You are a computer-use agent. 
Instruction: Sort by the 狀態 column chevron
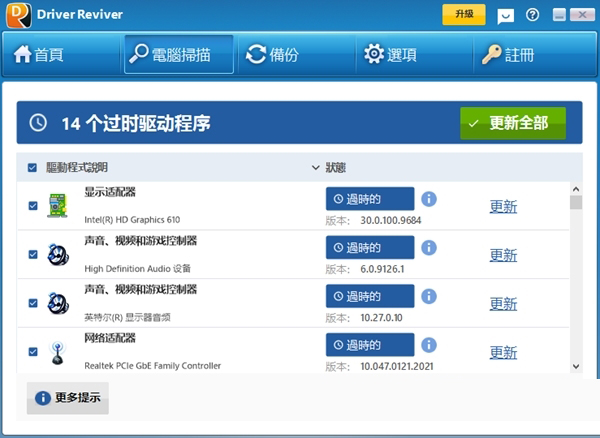315,168
